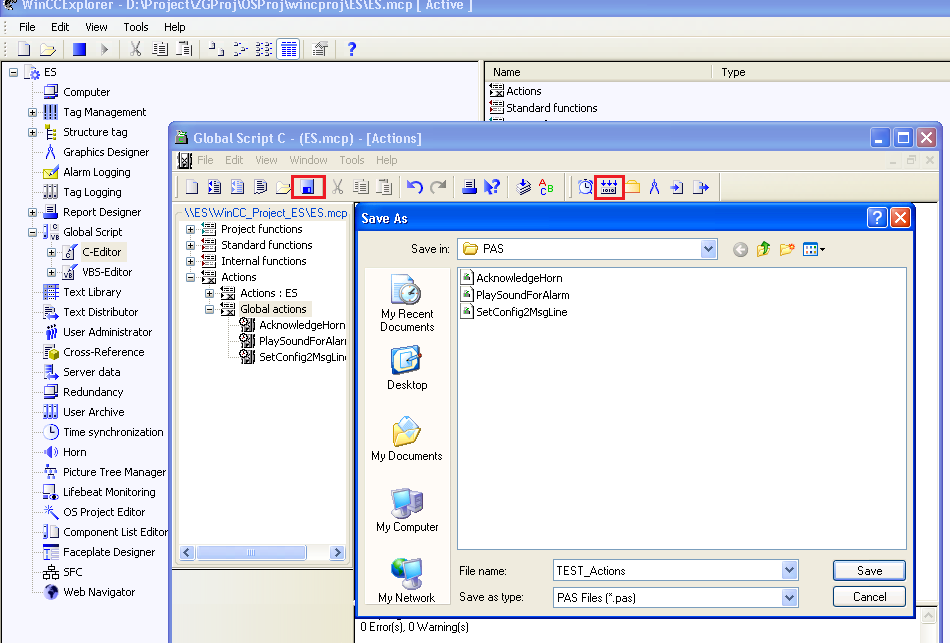The width and height of the screenshot is (950, 643).
Task: Open Save as type dropdown arrow
Action: point(789,598)
